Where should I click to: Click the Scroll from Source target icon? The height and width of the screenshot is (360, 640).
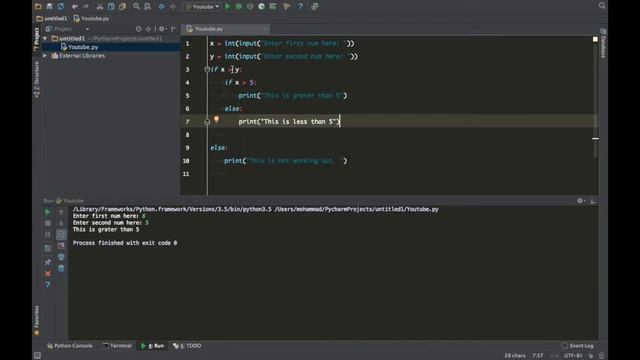coord(139,29)
